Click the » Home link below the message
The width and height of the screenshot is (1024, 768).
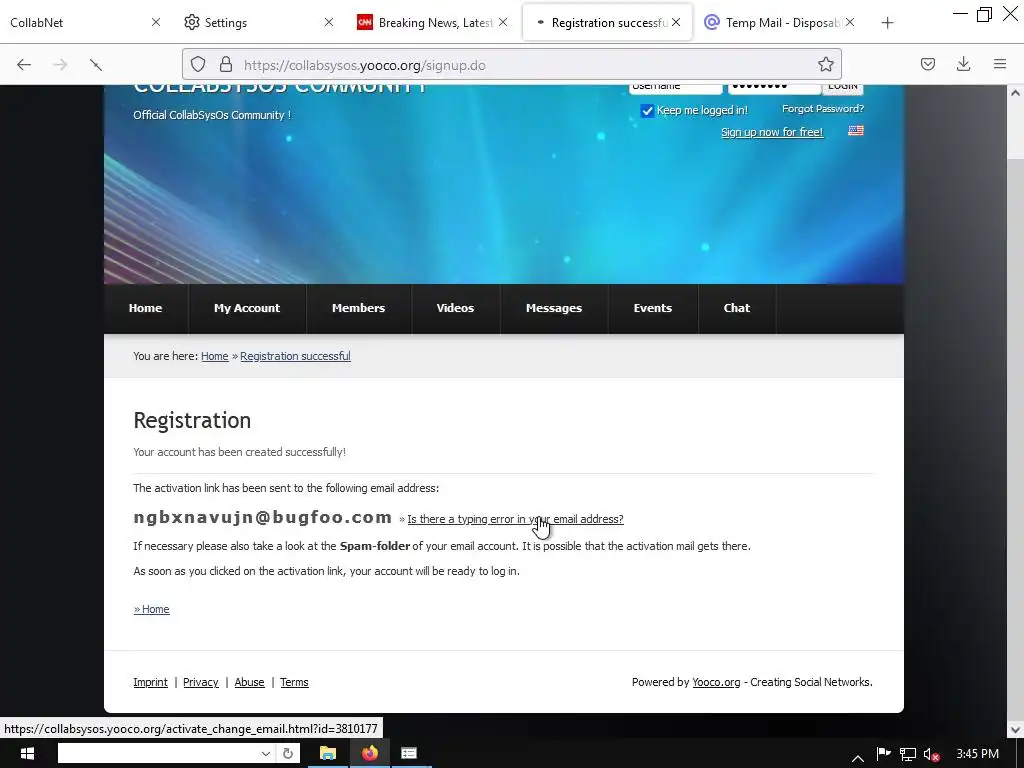[152, 609]
